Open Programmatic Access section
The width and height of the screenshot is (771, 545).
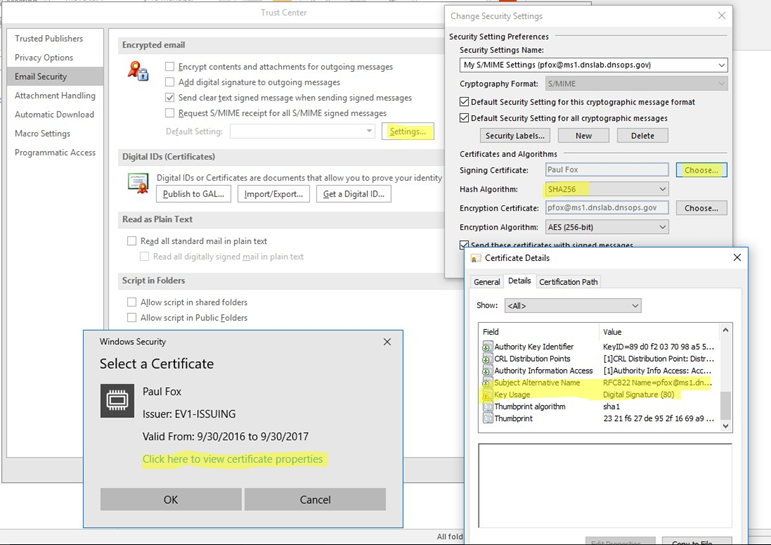tap(55, 152)
